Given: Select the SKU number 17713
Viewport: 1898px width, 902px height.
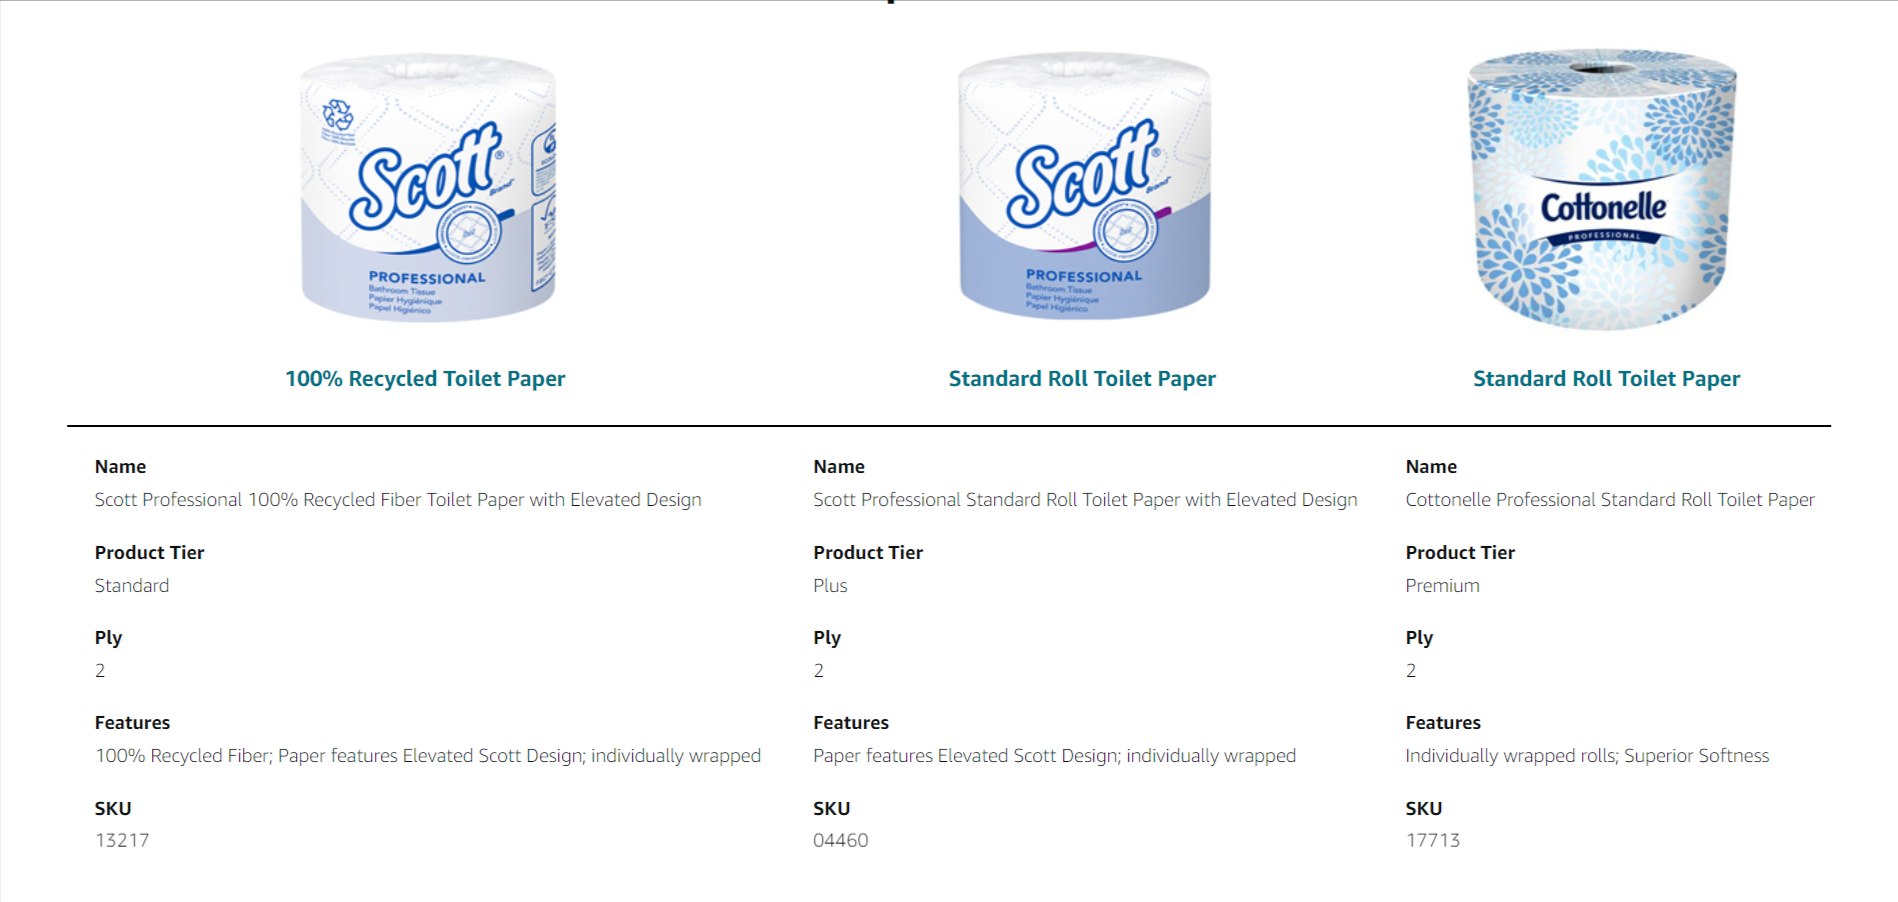Looking at the screenshot, I should (x=1432, y=841).
